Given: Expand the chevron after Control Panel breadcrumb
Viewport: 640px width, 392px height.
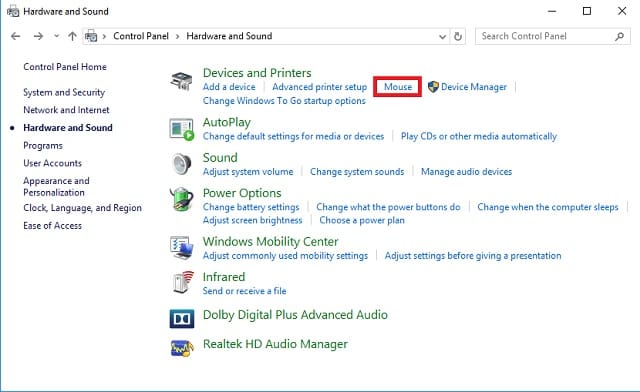Looking at the screenshot, I should [178, 36].
